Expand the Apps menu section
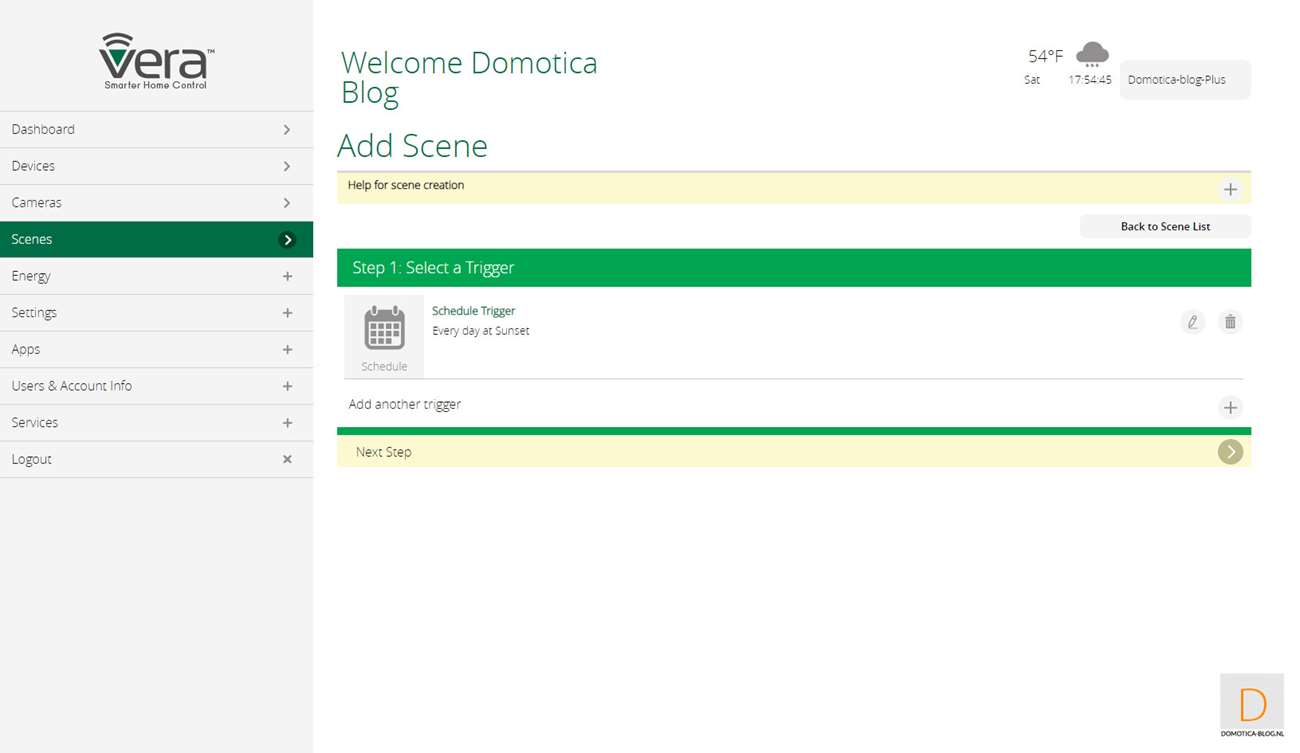 [287, 350]
